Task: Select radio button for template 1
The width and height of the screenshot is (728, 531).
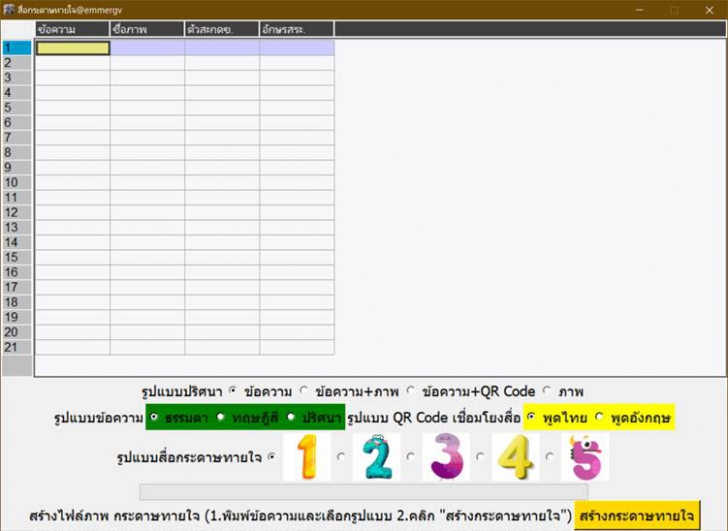Action: point(272,457)
